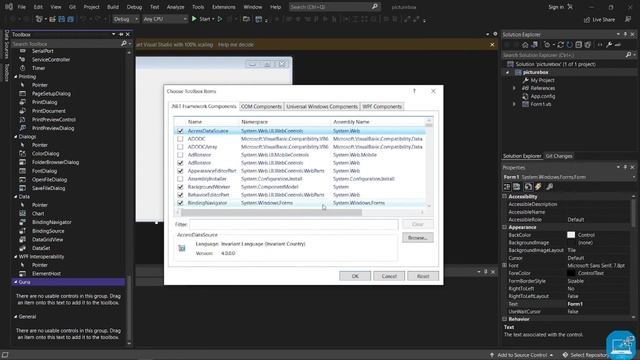
Task: Switch to the WPF Components tab
Action: 382,107
